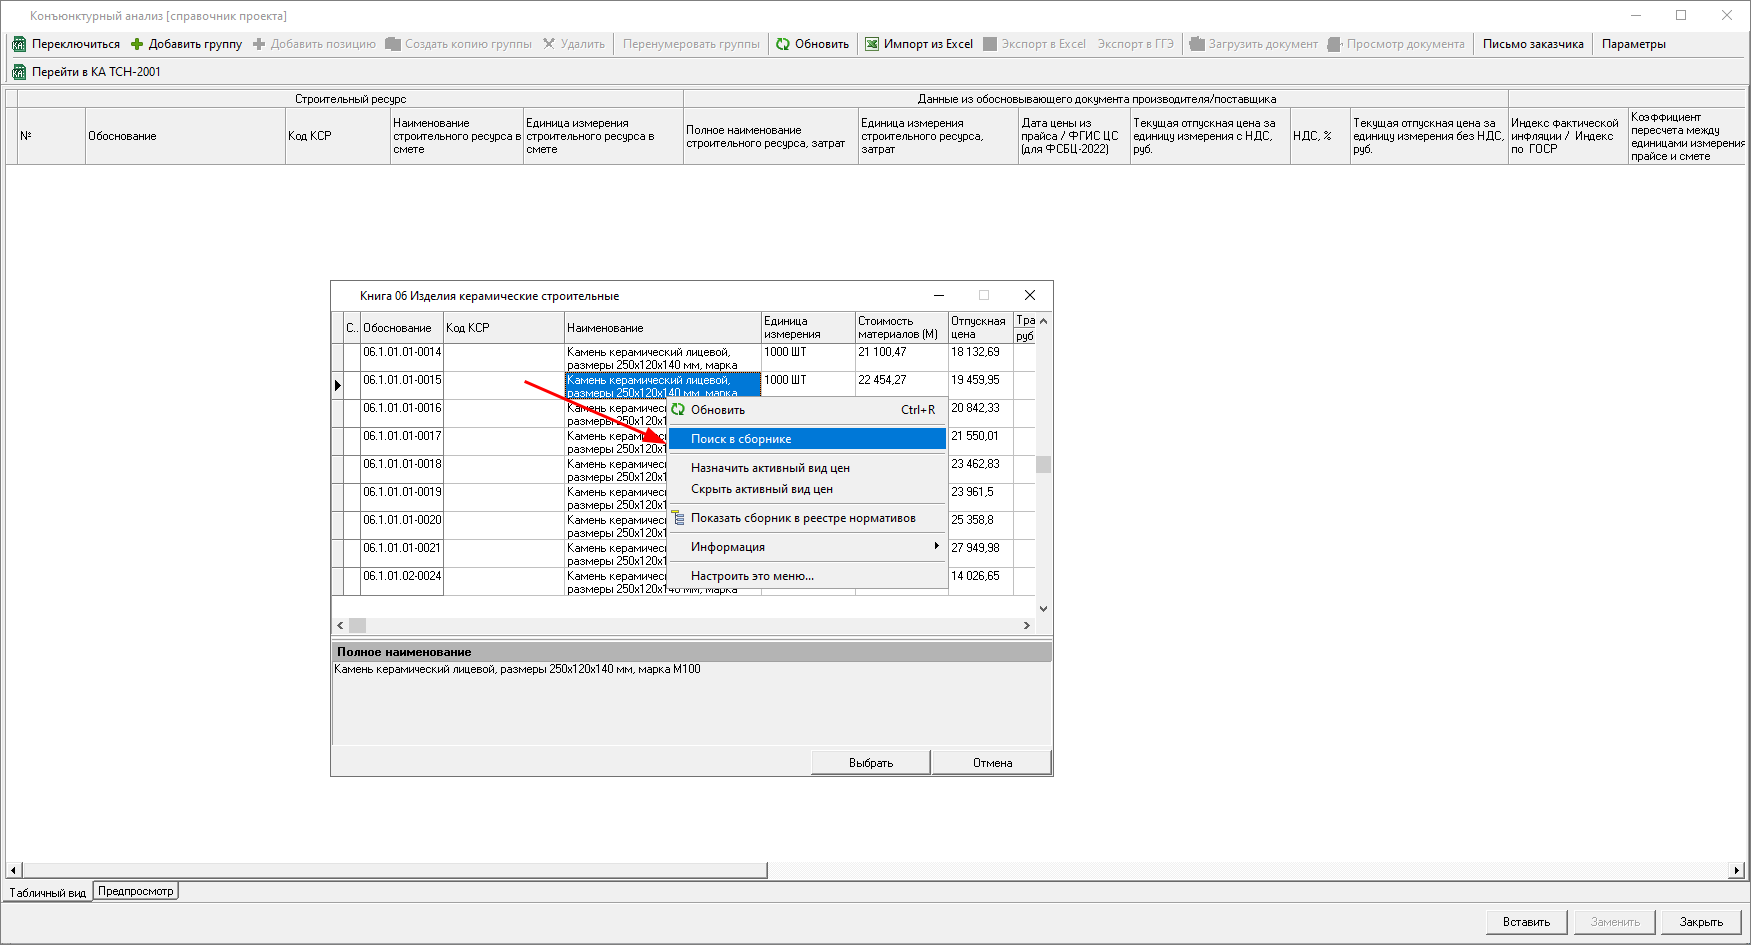Click the green plus Добавить группу icon
The image size is (1751, 945).
pyautogui.click(x=137, y=44)
